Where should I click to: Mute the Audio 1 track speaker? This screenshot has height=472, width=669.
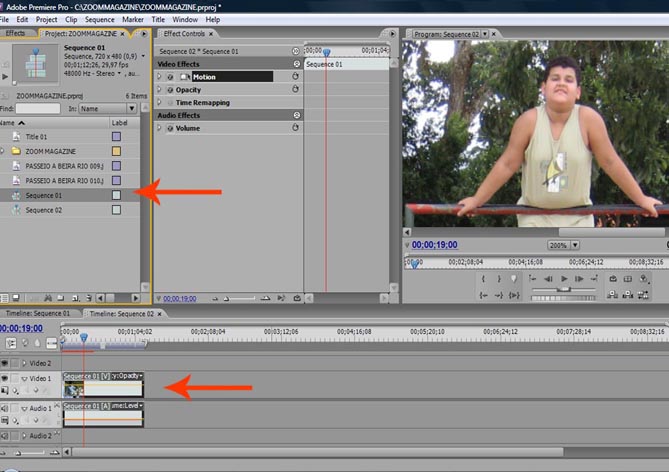click(x=6, y=408)
